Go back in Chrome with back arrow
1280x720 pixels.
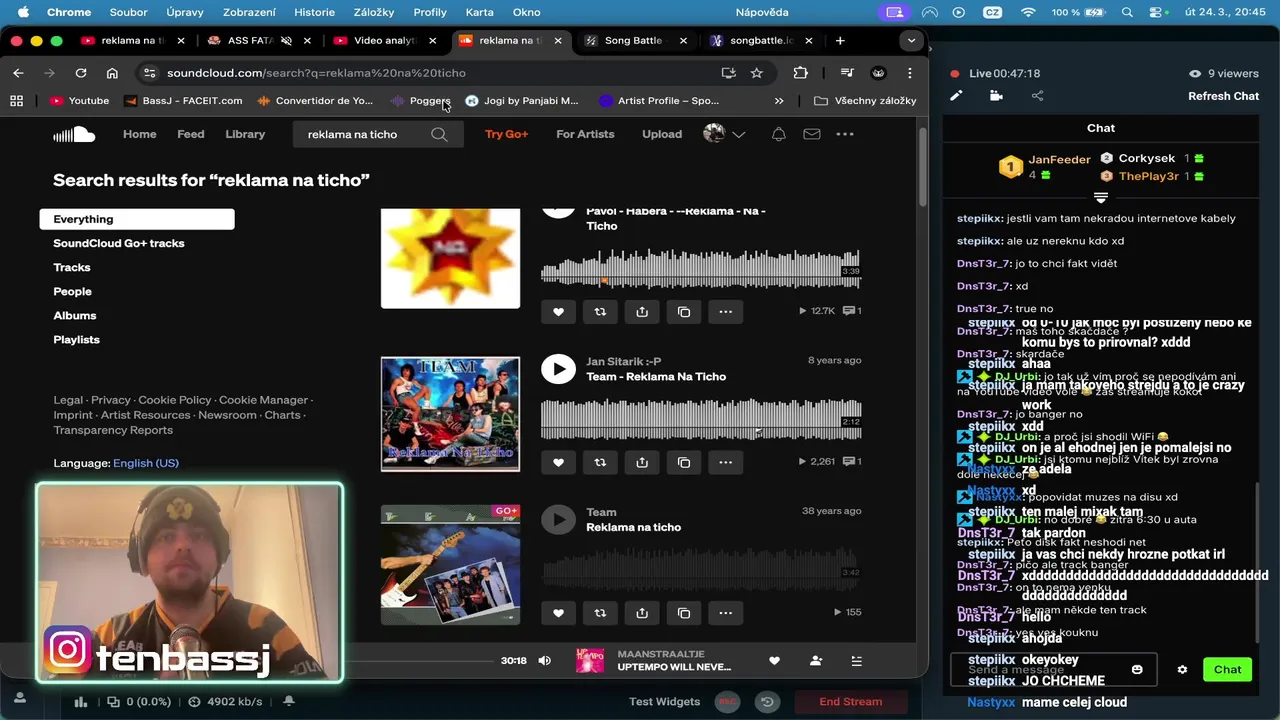pos(18,73)
